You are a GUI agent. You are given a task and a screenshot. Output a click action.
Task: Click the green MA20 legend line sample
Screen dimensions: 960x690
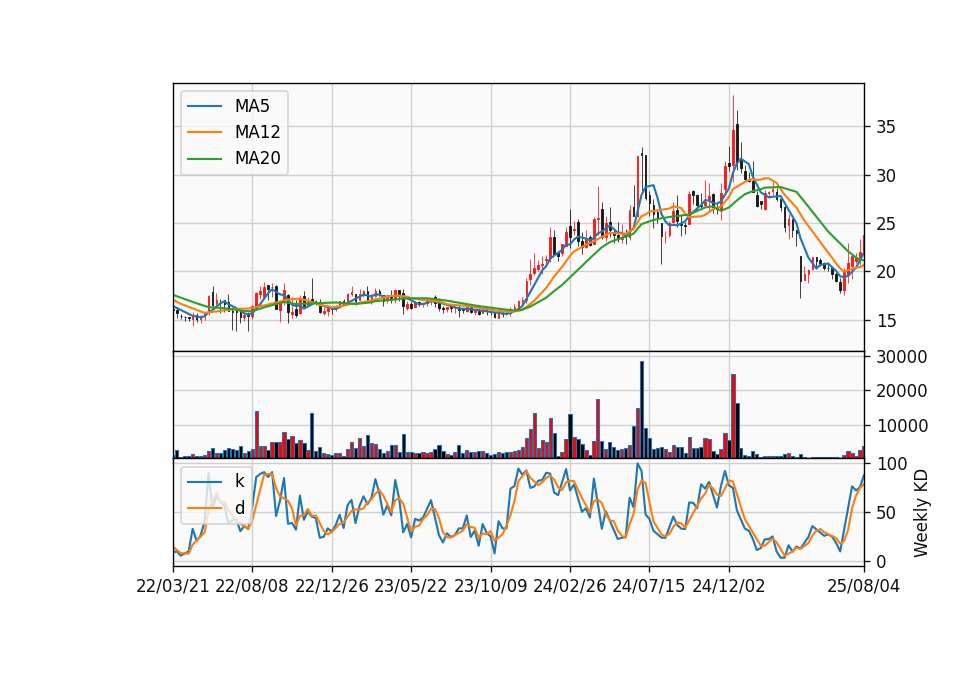tap(204, 158)
